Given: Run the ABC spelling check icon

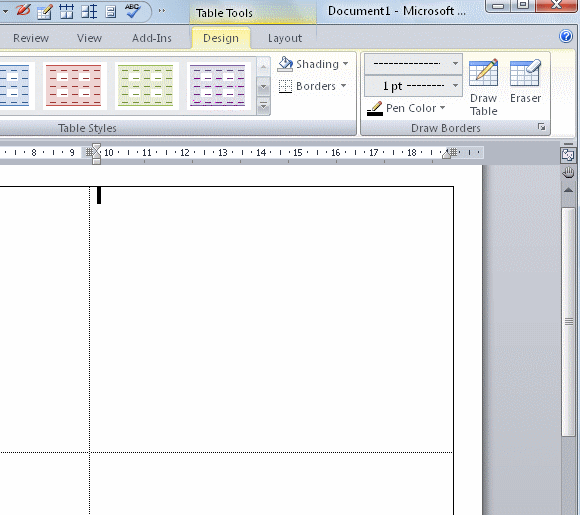Looking at the screenshot, I should [132, 10].
